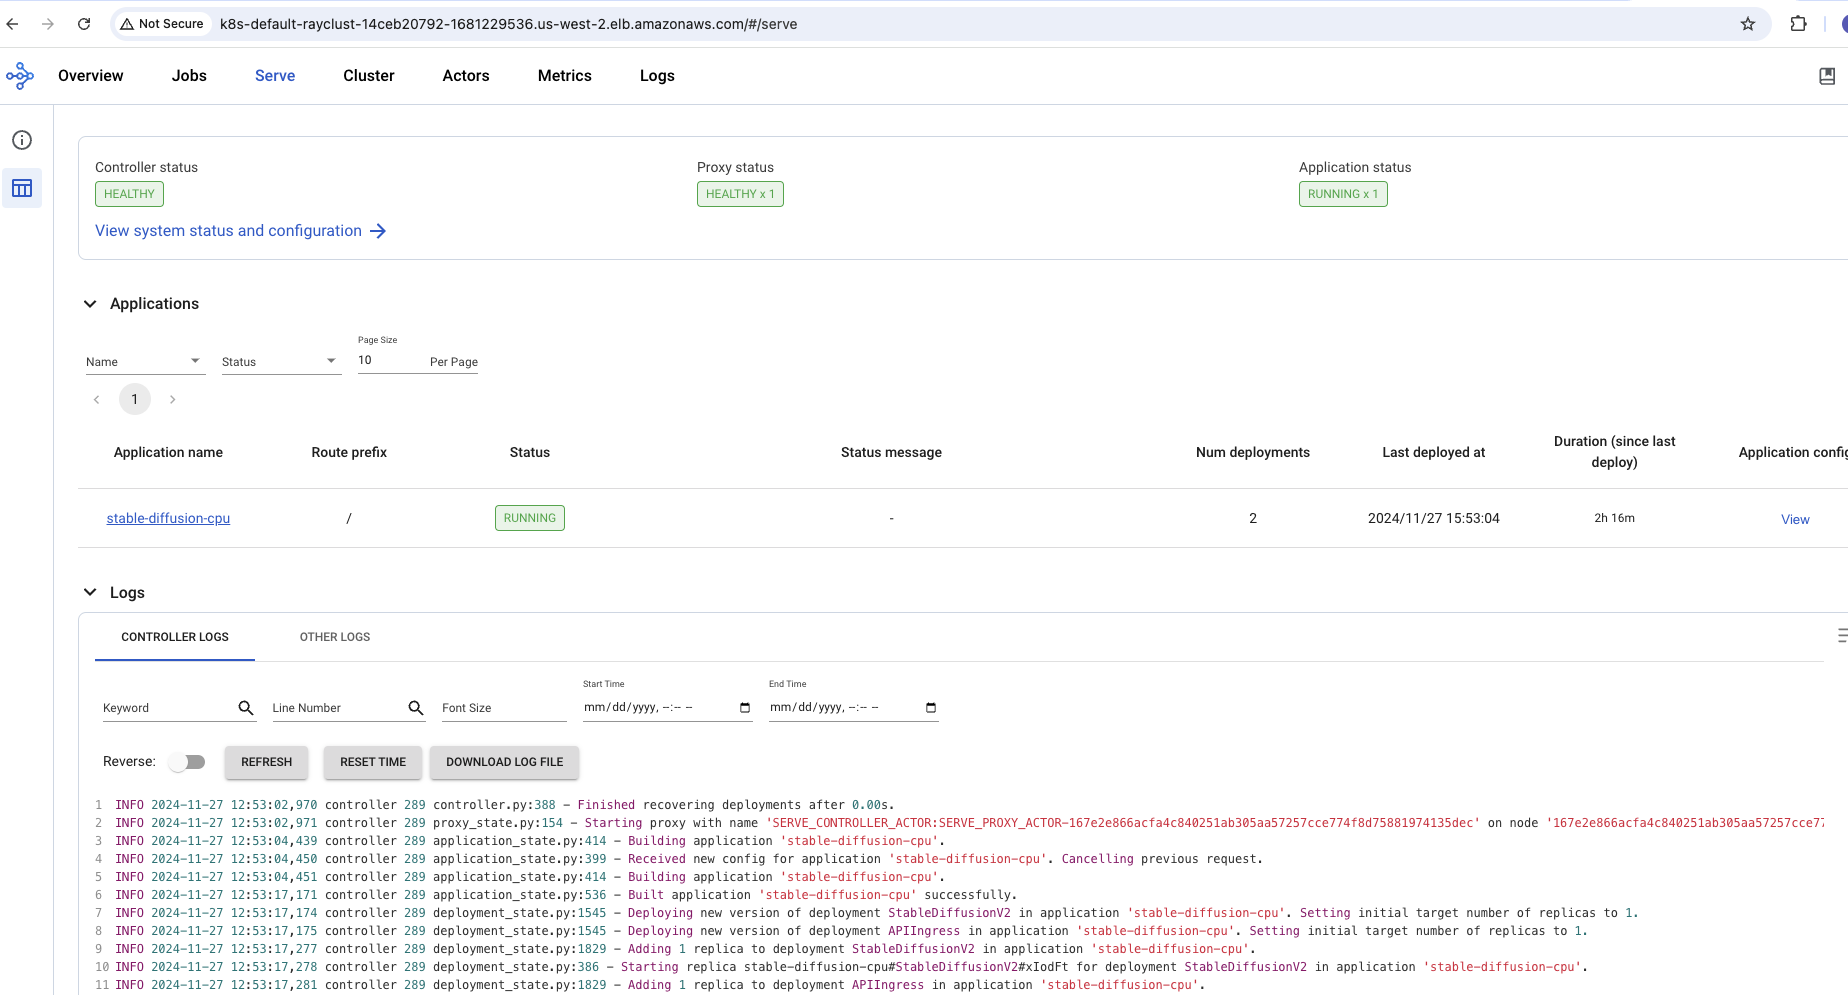Screen dimensions: 1848x995
Task: Click the Ray logo icon
Action: (20, 76)
